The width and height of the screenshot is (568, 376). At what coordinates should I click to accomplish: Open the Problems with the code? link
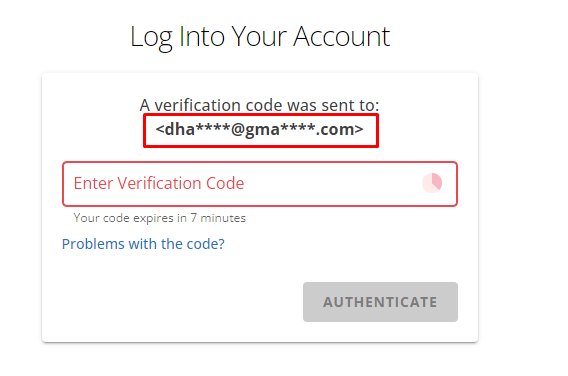pos(143,244)
